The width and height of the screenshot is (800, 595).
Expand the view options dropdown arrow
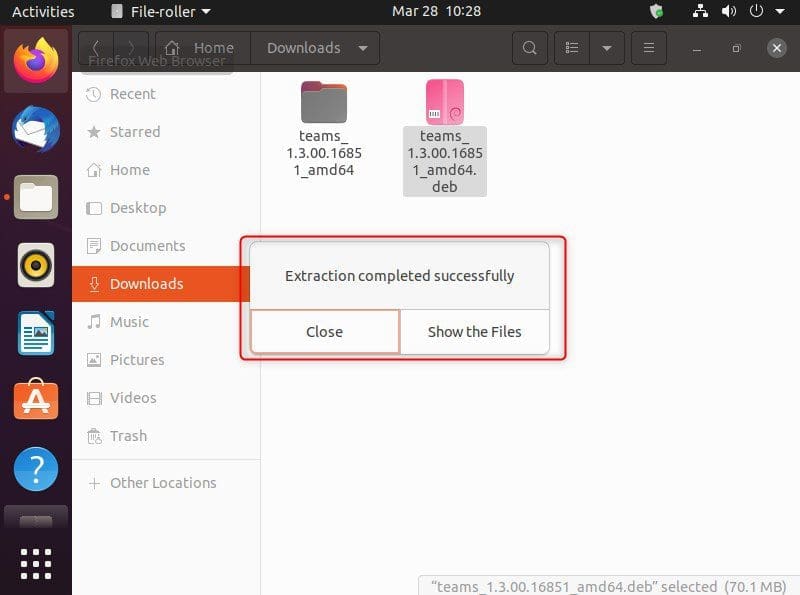(x=606, y=48)
